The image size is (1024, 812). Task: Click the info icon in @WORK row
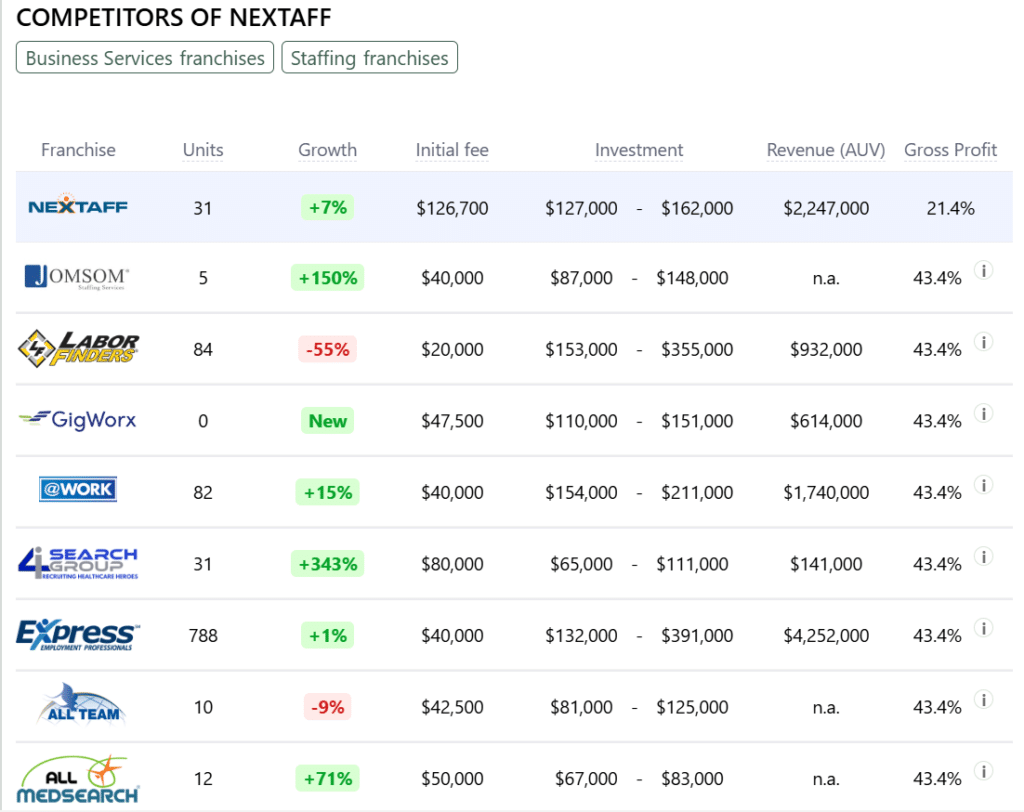[x=984, y=484]
